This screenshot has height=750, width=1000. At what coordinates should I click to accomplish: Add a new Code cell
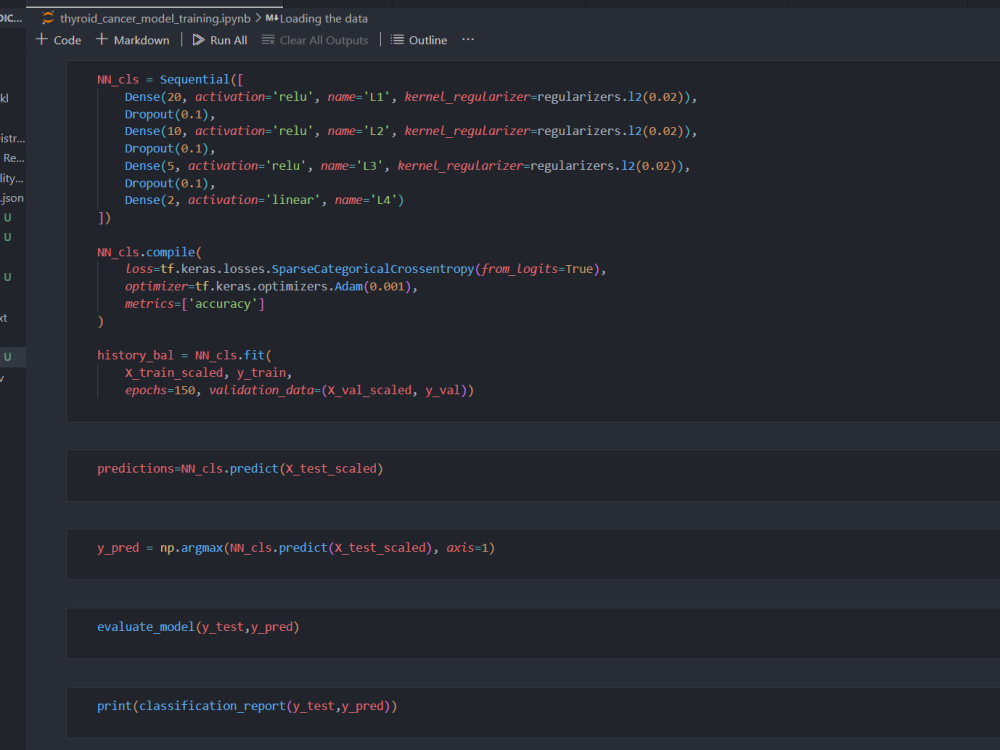pyautogui.click(x=59, y=40)
